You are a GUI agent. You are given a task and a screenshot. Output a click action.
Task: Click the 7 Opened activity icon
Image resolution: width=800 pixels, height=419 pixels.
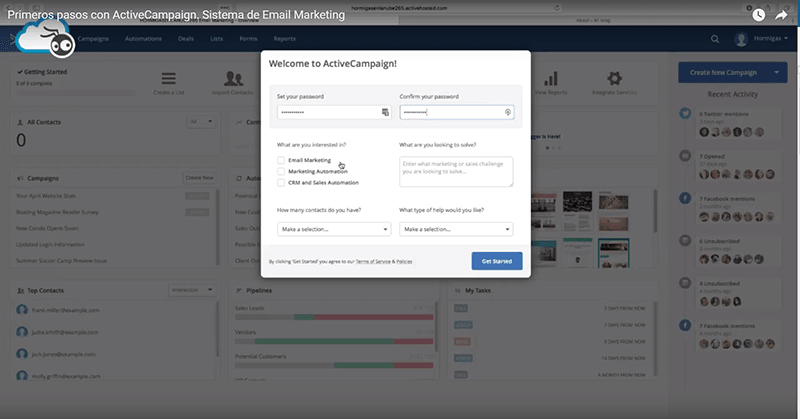click(x=685, y=156)
